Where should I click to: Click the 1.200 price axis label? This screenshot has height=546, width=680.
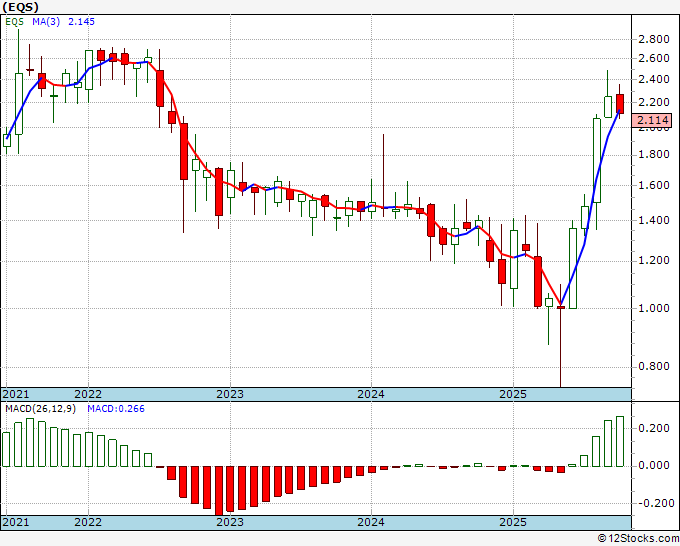point(654,260)
